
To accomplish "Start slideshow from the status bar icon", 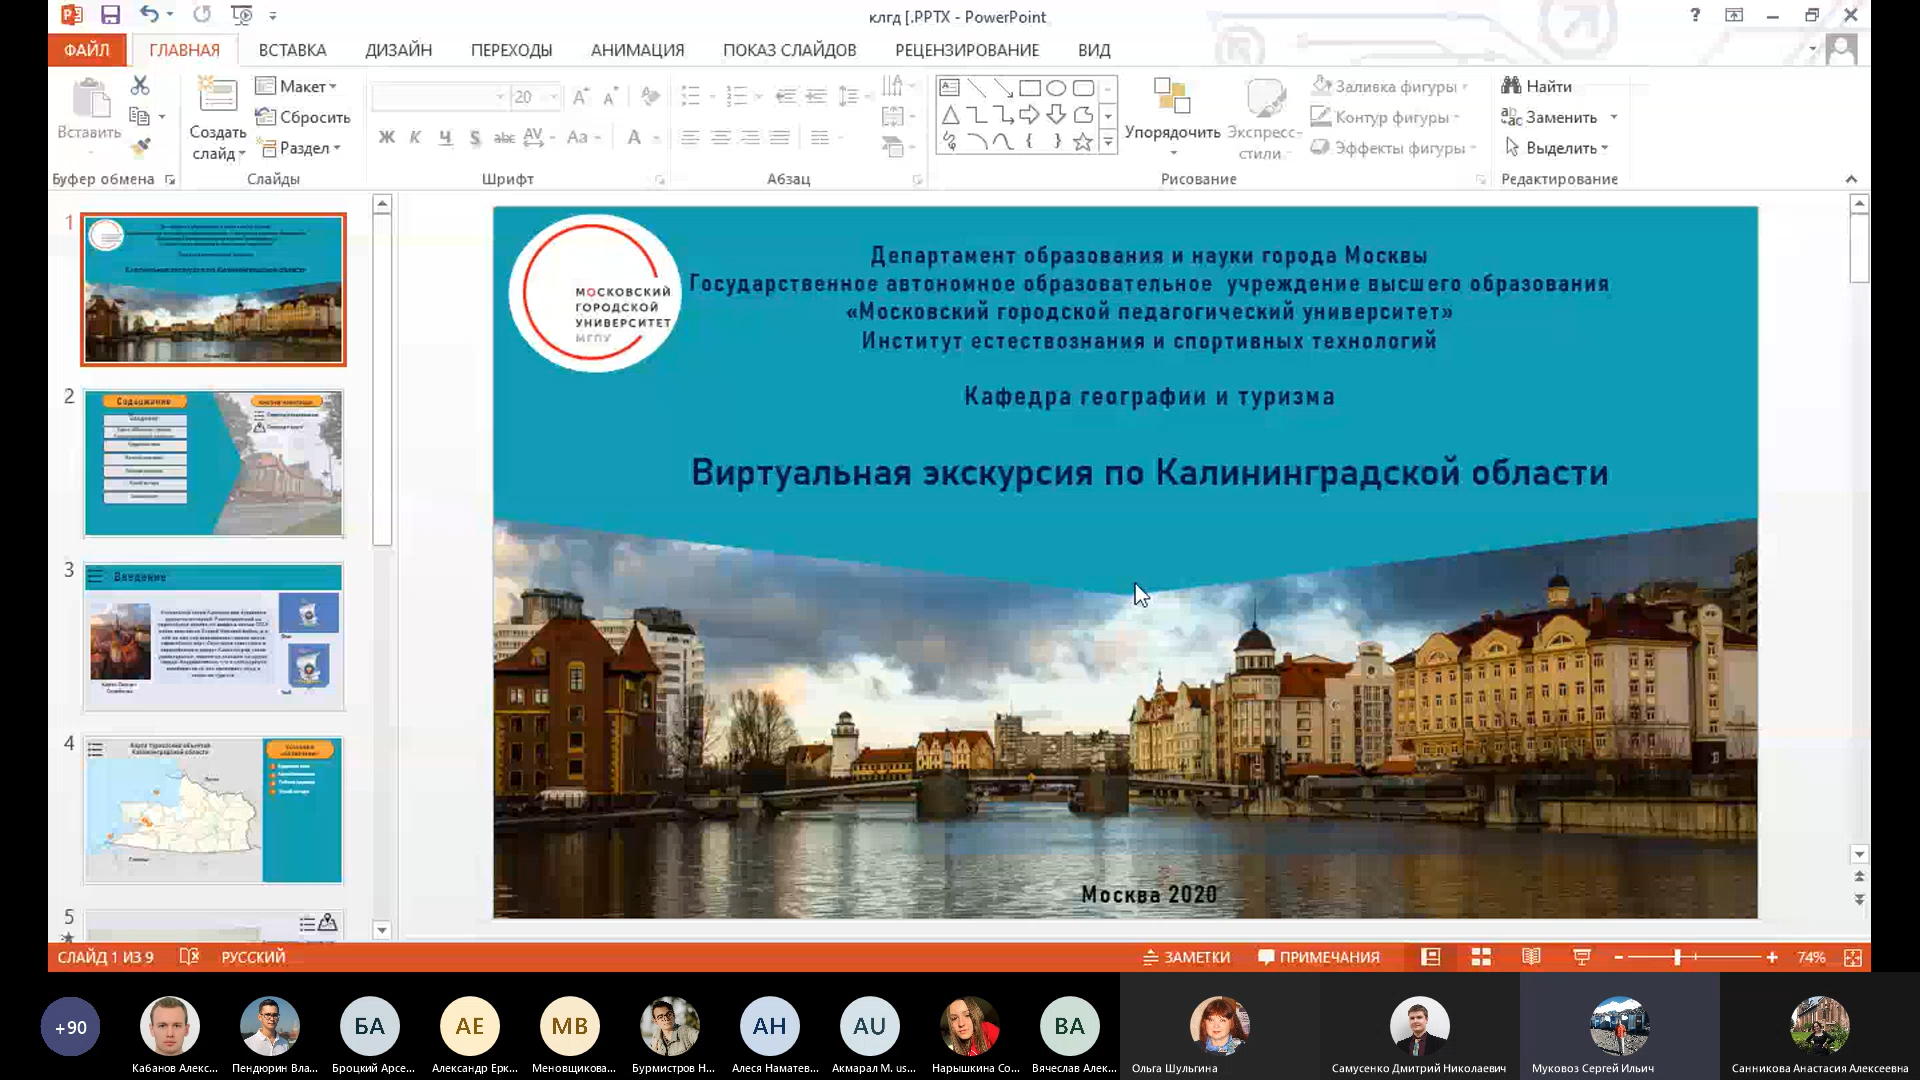I will [x=1581, y=957].
